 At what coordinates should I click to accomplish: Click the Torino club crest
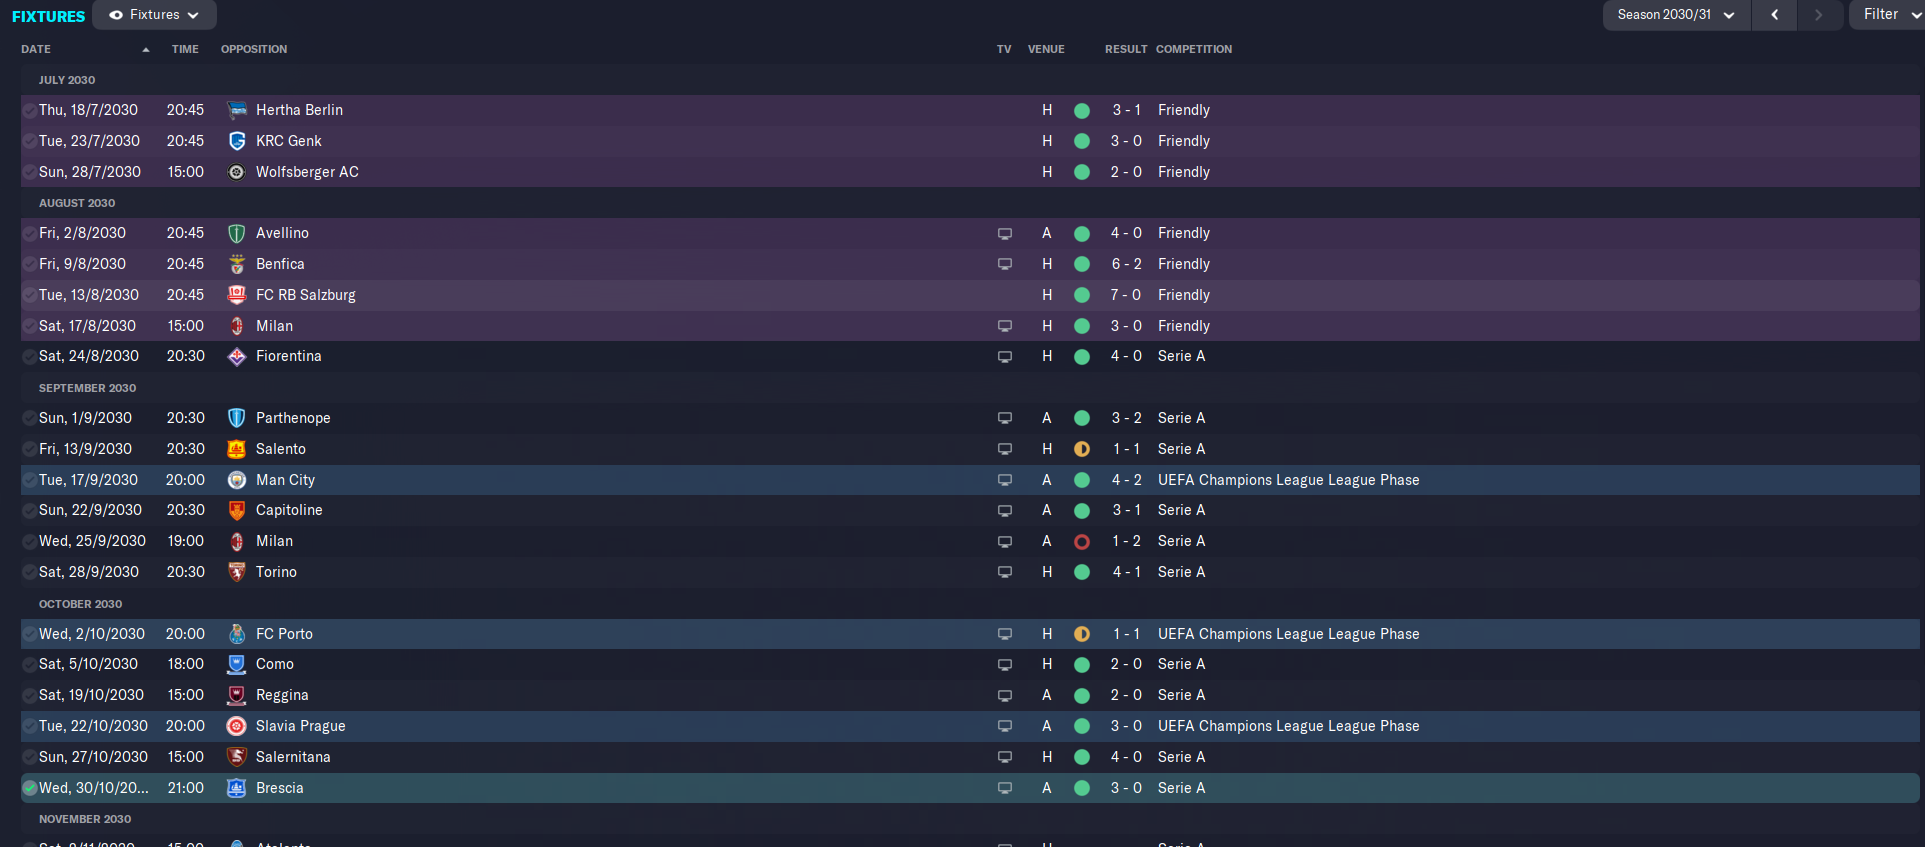pyautogui.click(x=237, y=572)
